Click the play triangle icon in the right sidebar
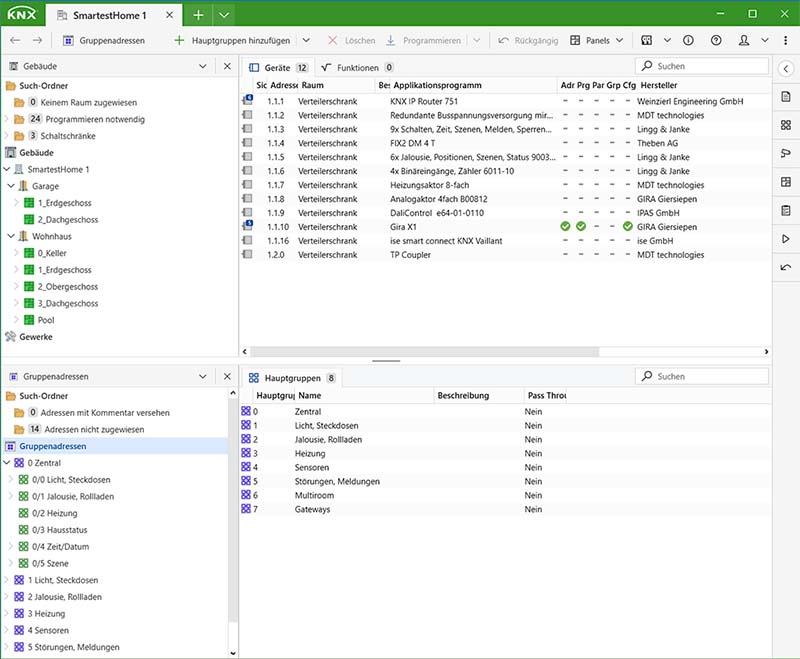This screenshot has height=659, width=800. (x=786, y=239)
